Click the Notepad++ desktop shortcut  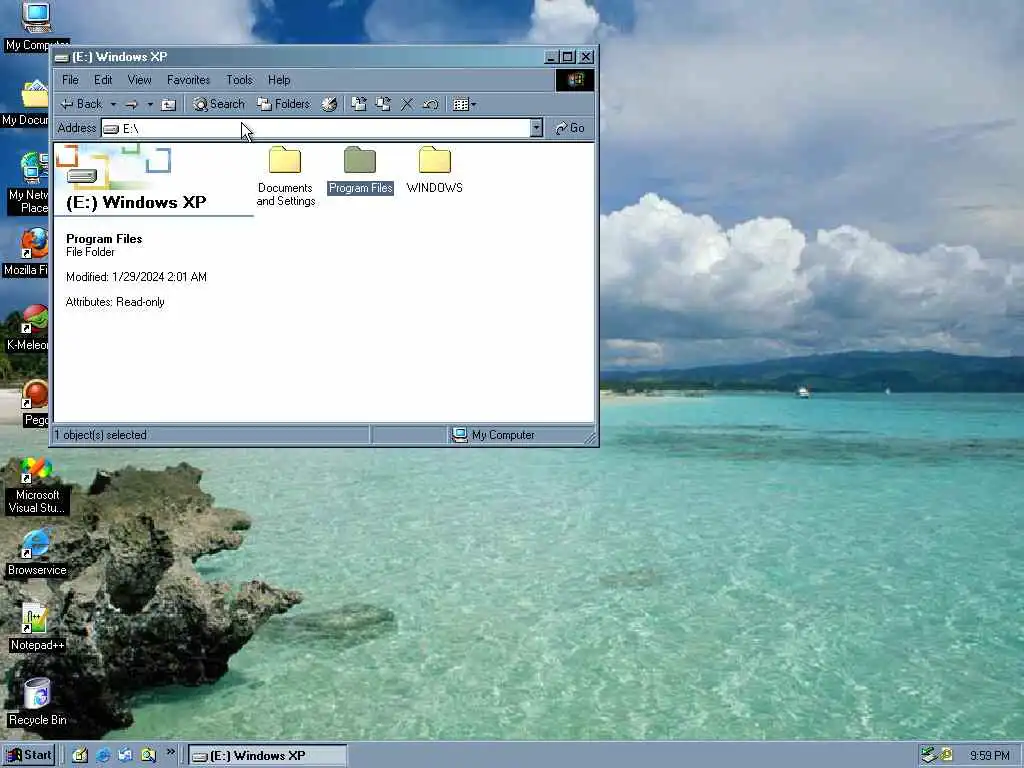point(37,628)
